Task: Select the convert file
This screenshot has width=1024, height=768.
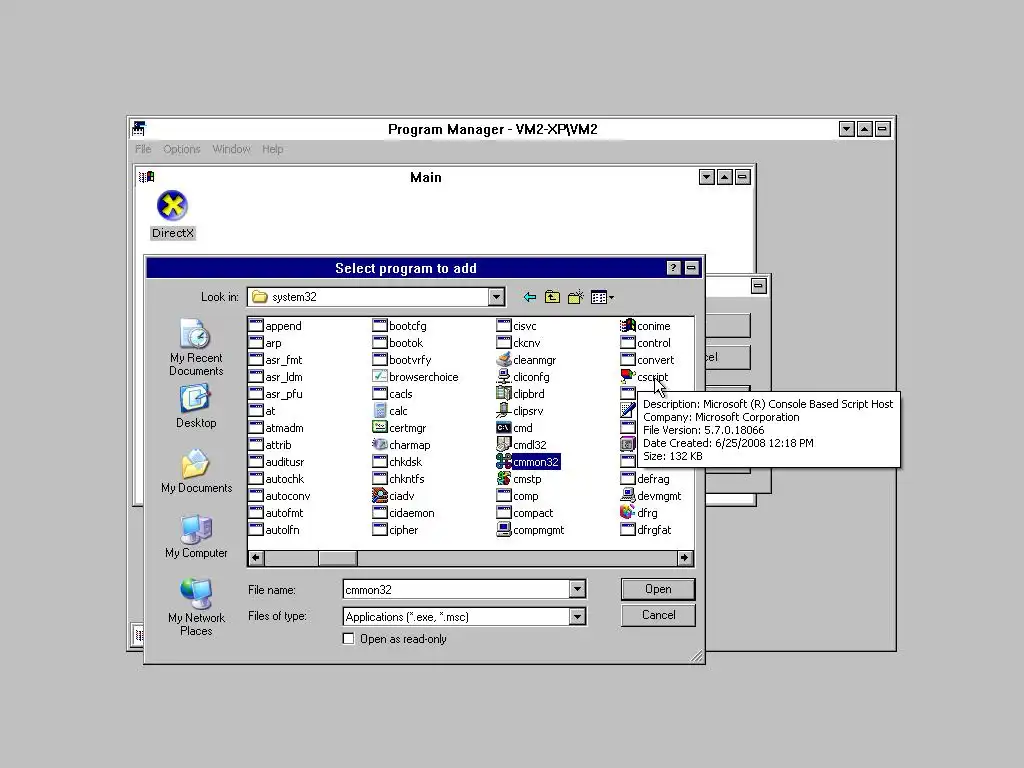Action: point(647,360)
